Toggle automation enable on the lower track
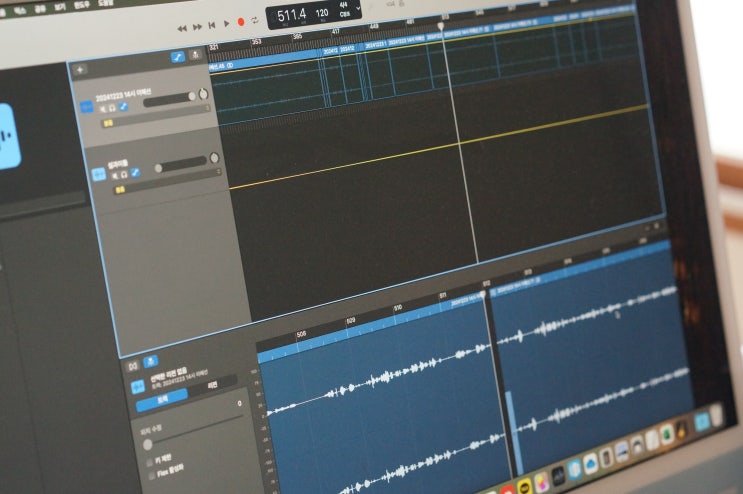Screen dimensions: 743x494 point(135,172)
